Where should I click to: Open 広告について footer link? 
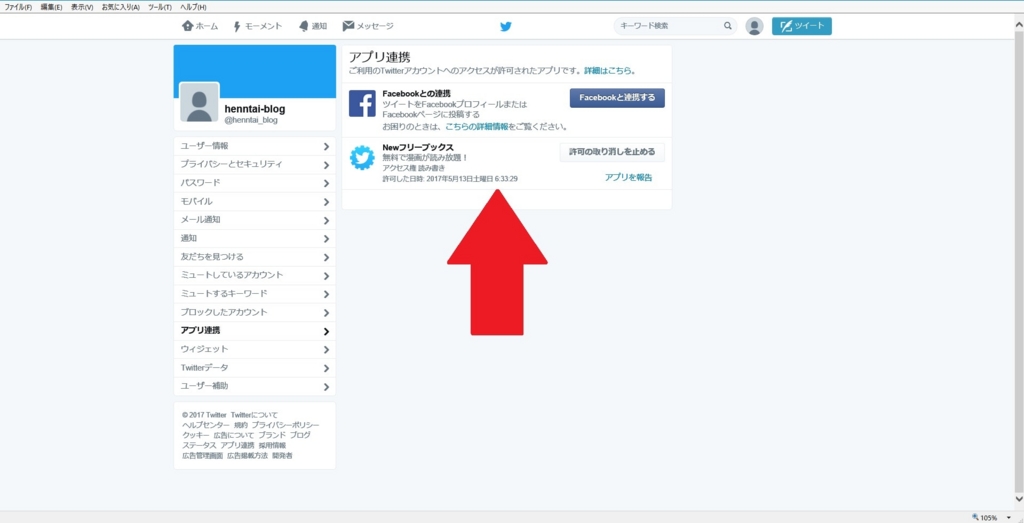click(233, 435)
